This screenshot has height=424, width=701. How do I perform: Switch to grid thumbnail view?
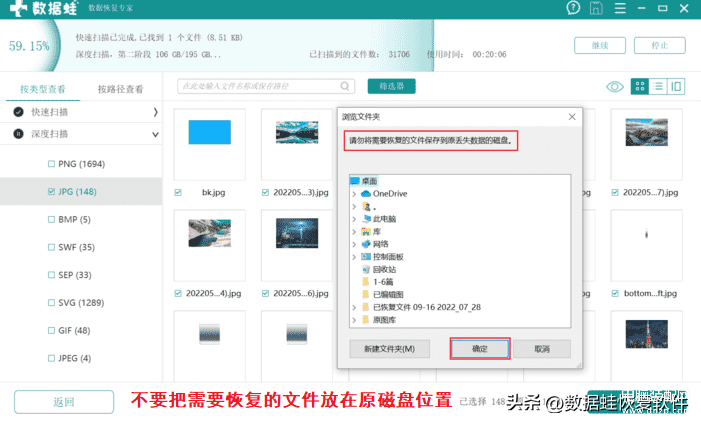coord(640,86)
